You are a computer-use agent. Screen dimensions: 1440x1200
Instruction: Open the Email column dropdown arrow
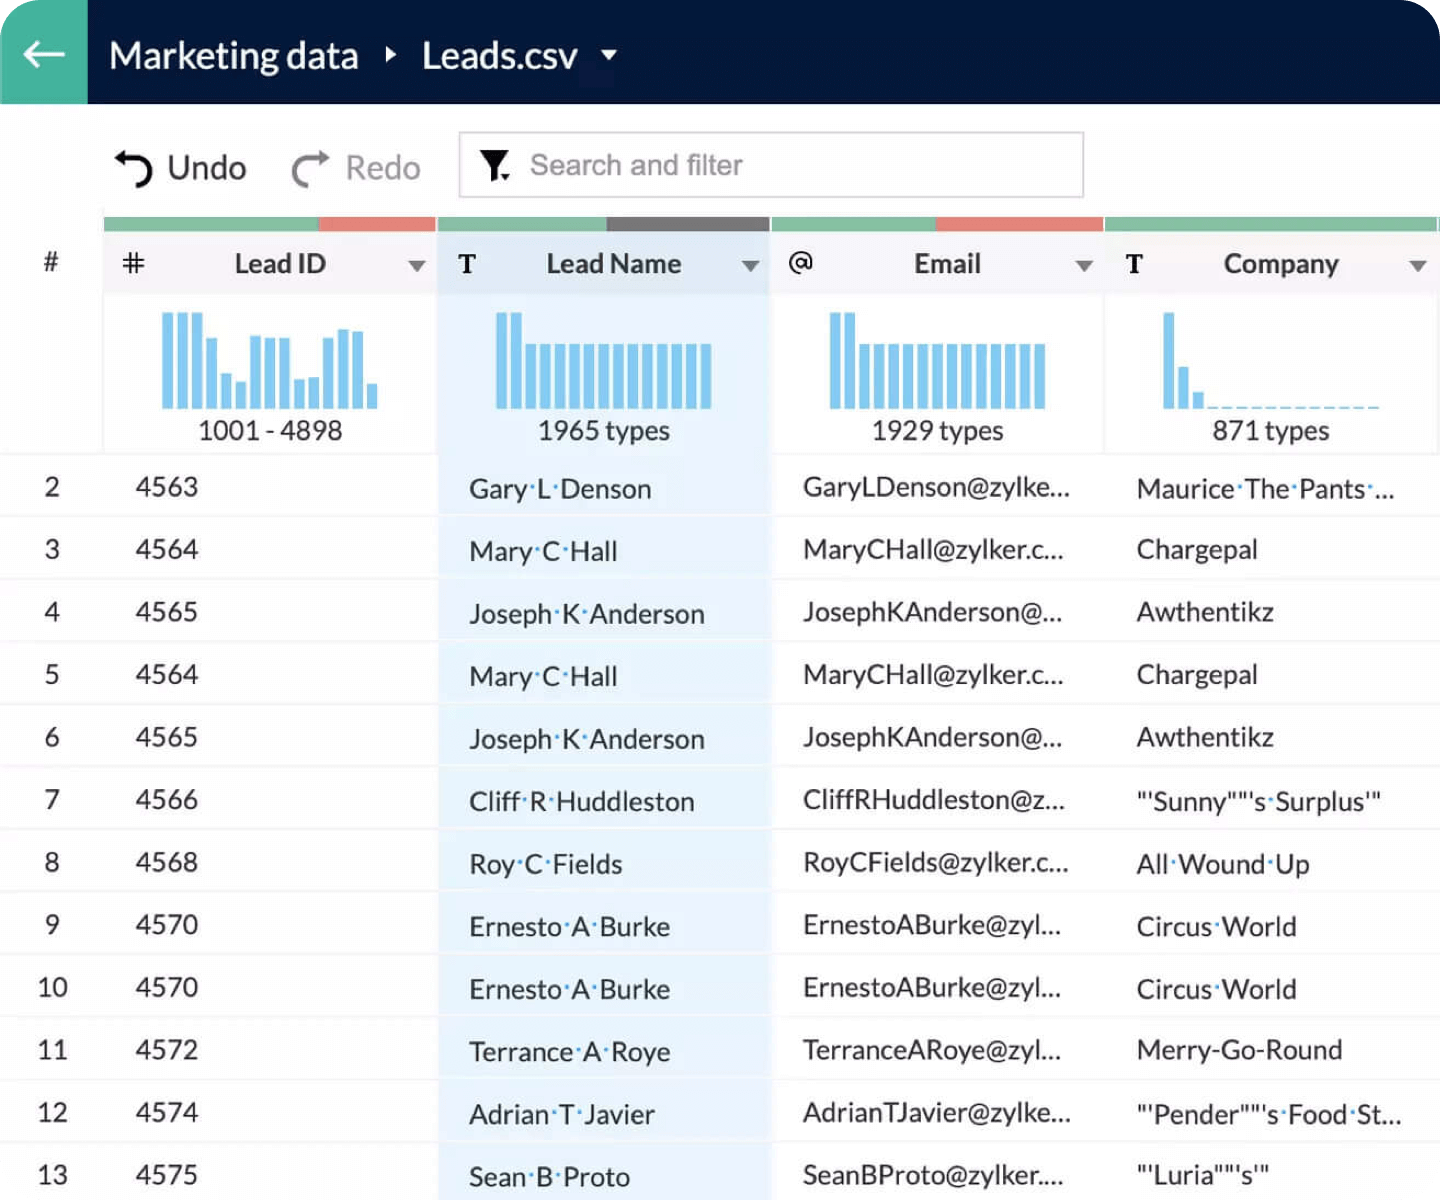click(x=1084, y=265)
